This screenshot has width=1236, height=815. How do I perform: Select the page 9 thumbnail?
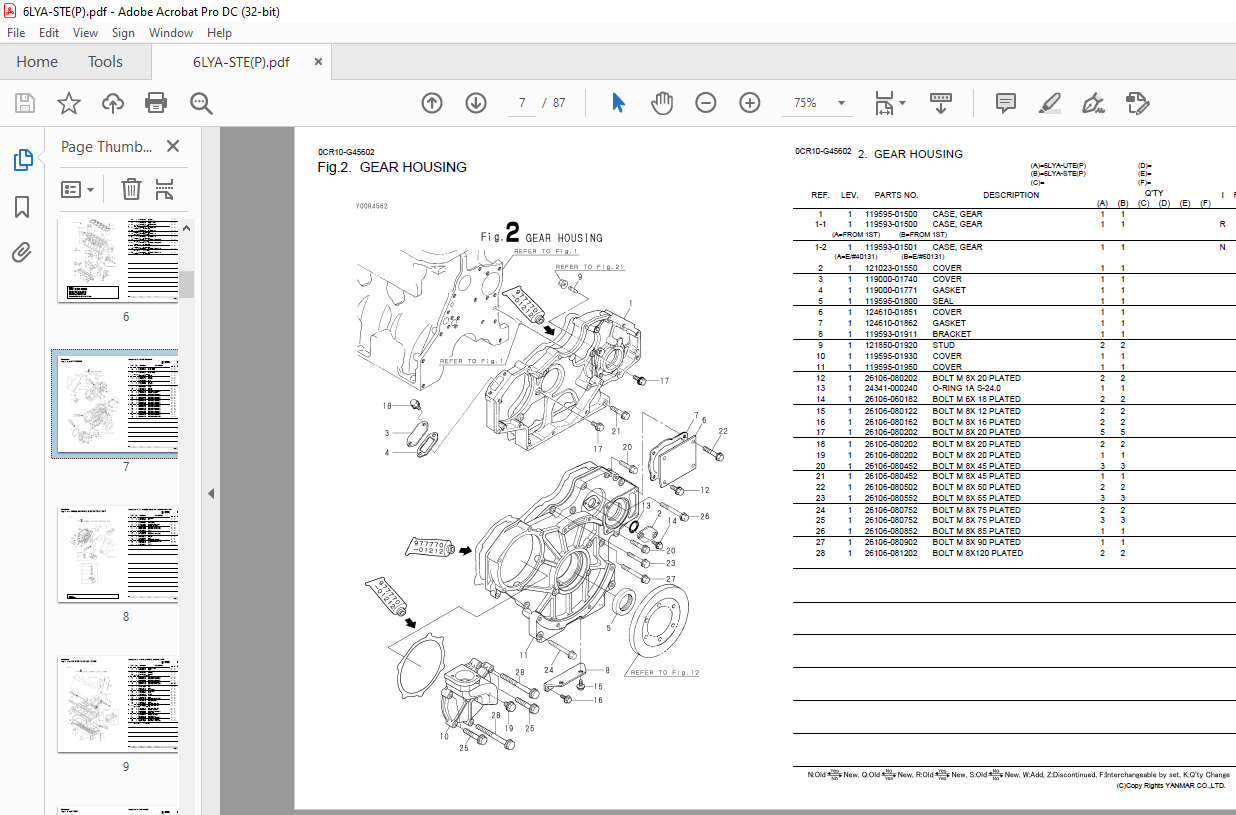tap(120, 704)
